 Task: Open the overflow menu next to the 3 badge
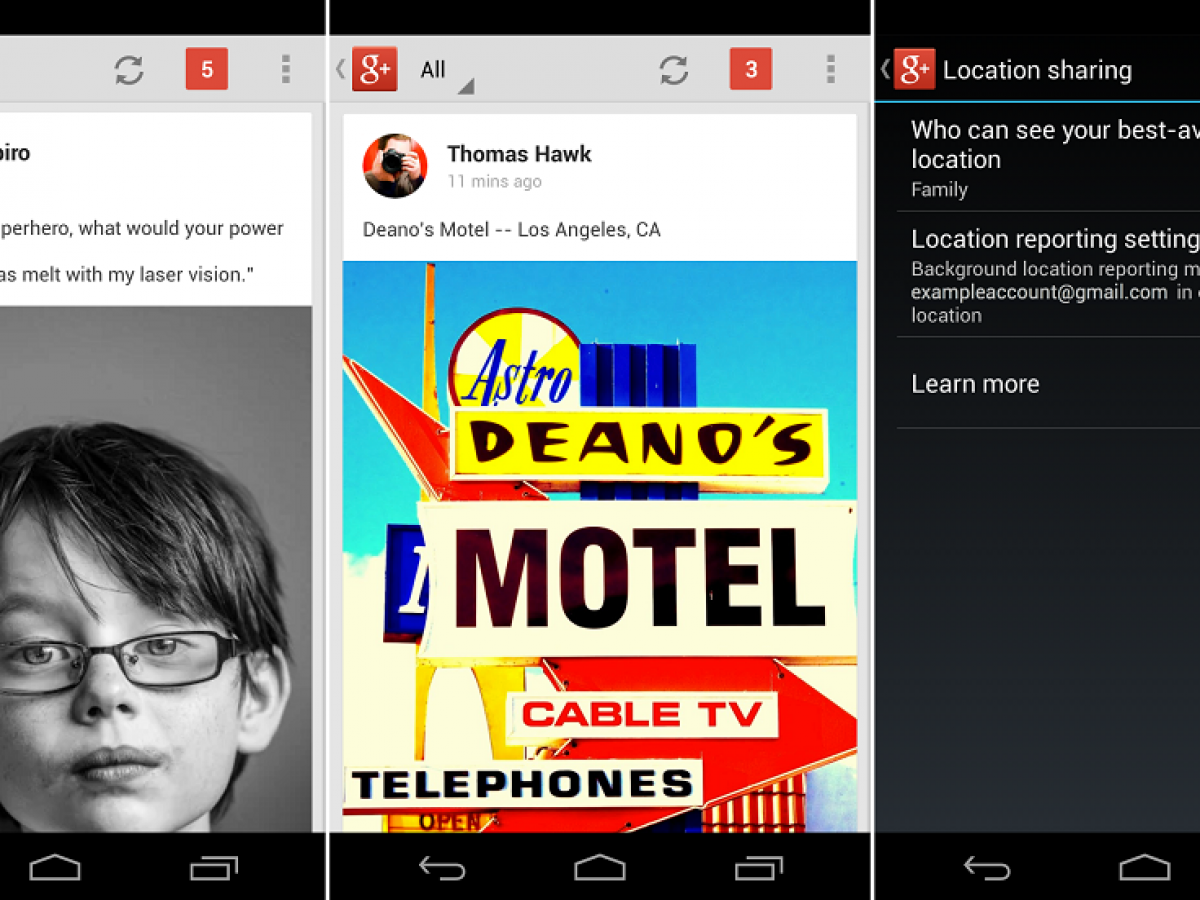click(830, 70)
